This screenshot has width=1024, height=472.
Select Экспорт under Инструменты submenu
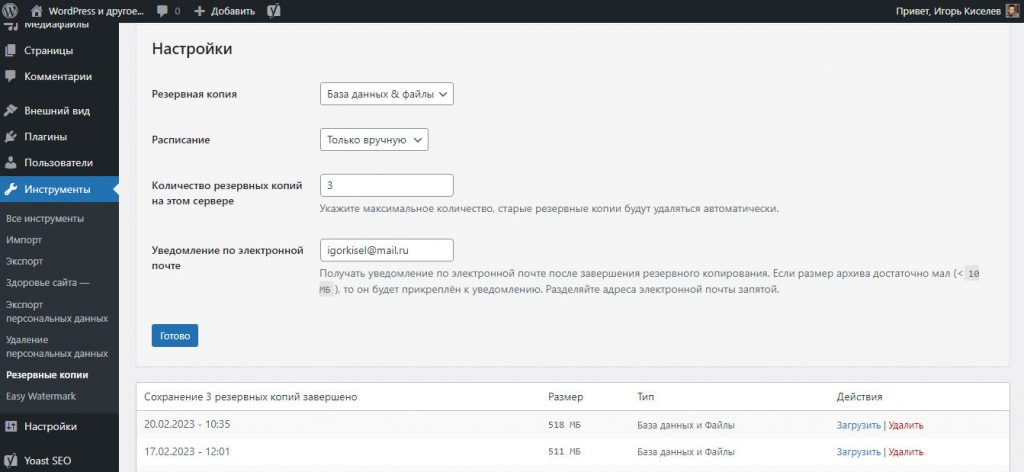(x=24, y=262)
